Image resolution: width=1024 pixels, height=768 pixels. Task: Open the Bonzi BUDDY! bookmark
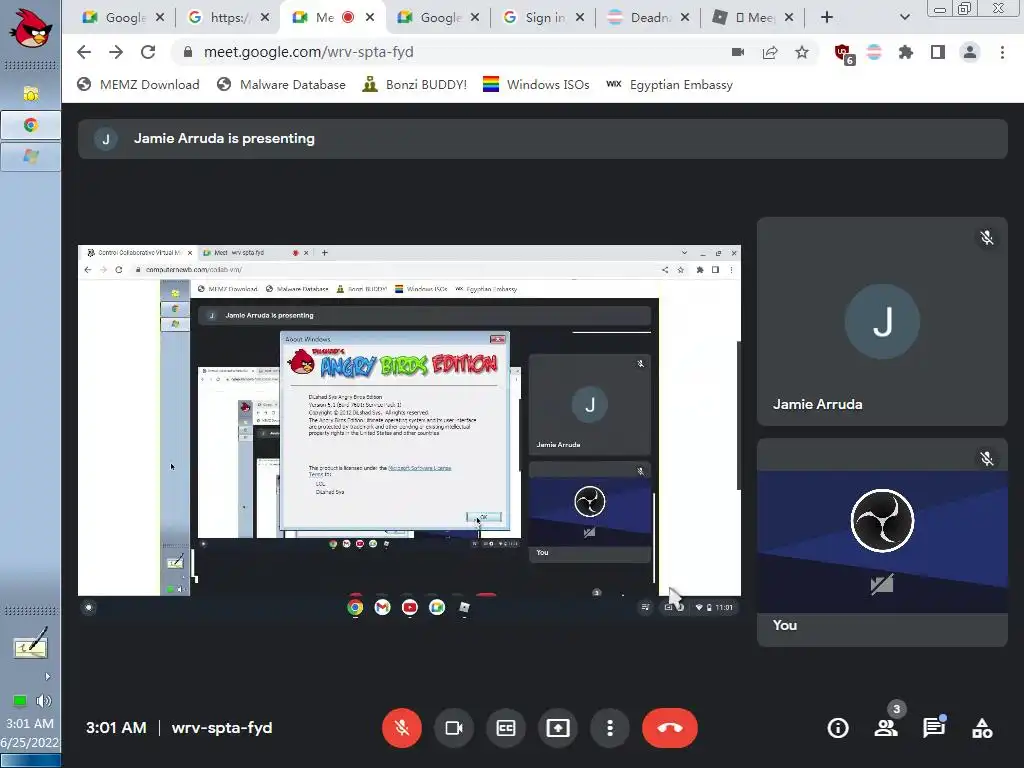pyautogui.click(x=415, y=85)
